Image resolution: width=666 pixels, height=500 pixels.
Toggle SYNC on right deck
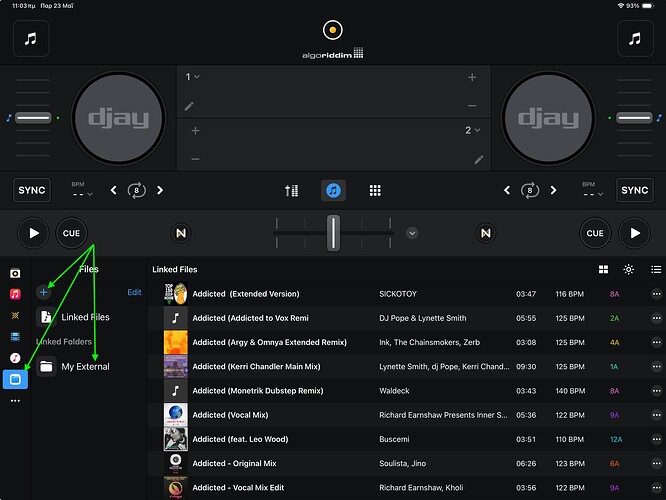635,190
